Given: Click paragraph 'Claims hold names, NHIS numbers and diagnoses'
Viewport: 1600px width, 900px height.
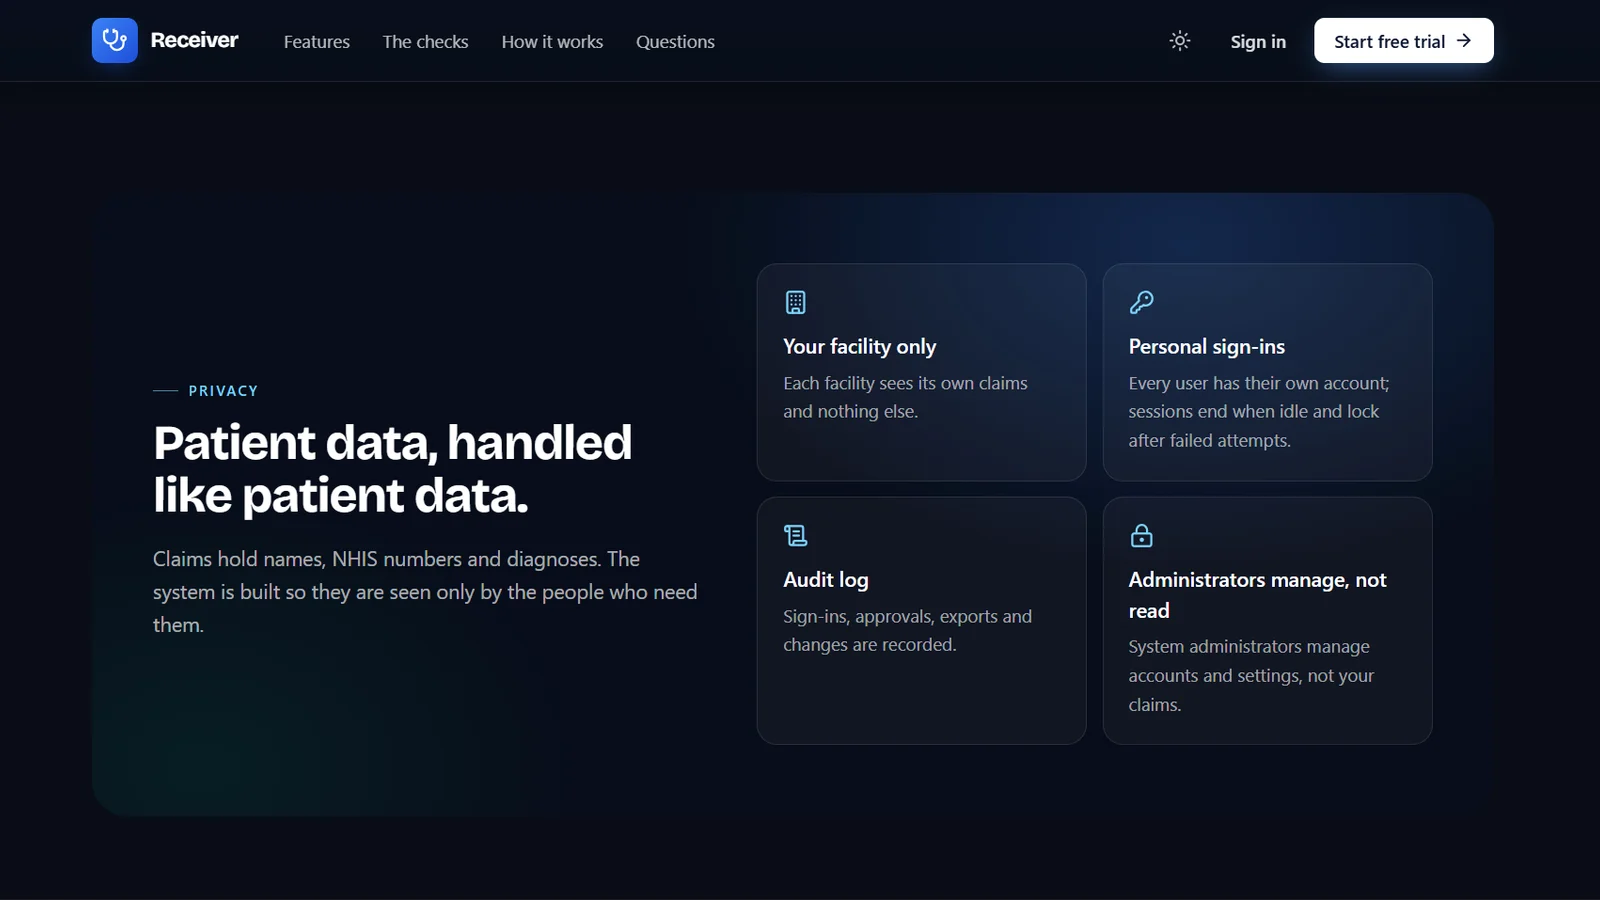Looking at the screenshot, I should [425, 592].
